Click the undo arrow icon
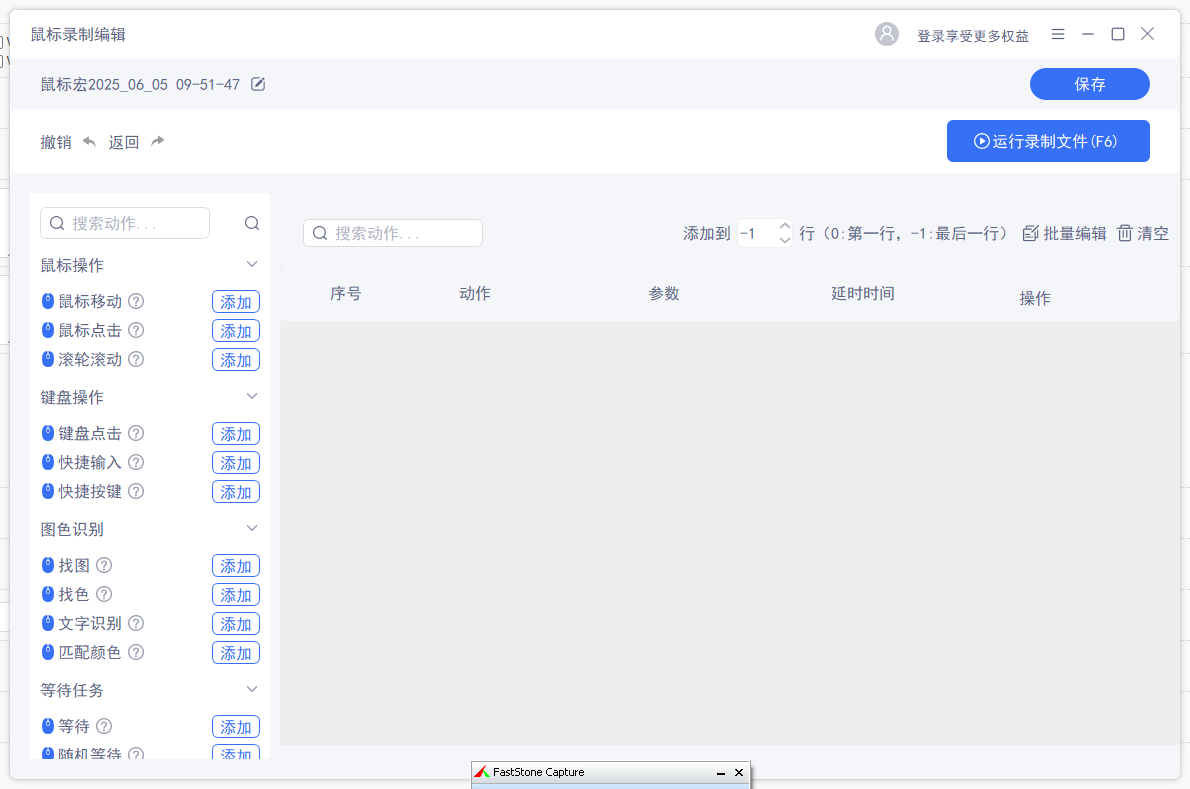The height and width of the screenshot is (789, 1190). tap(89, 142)
